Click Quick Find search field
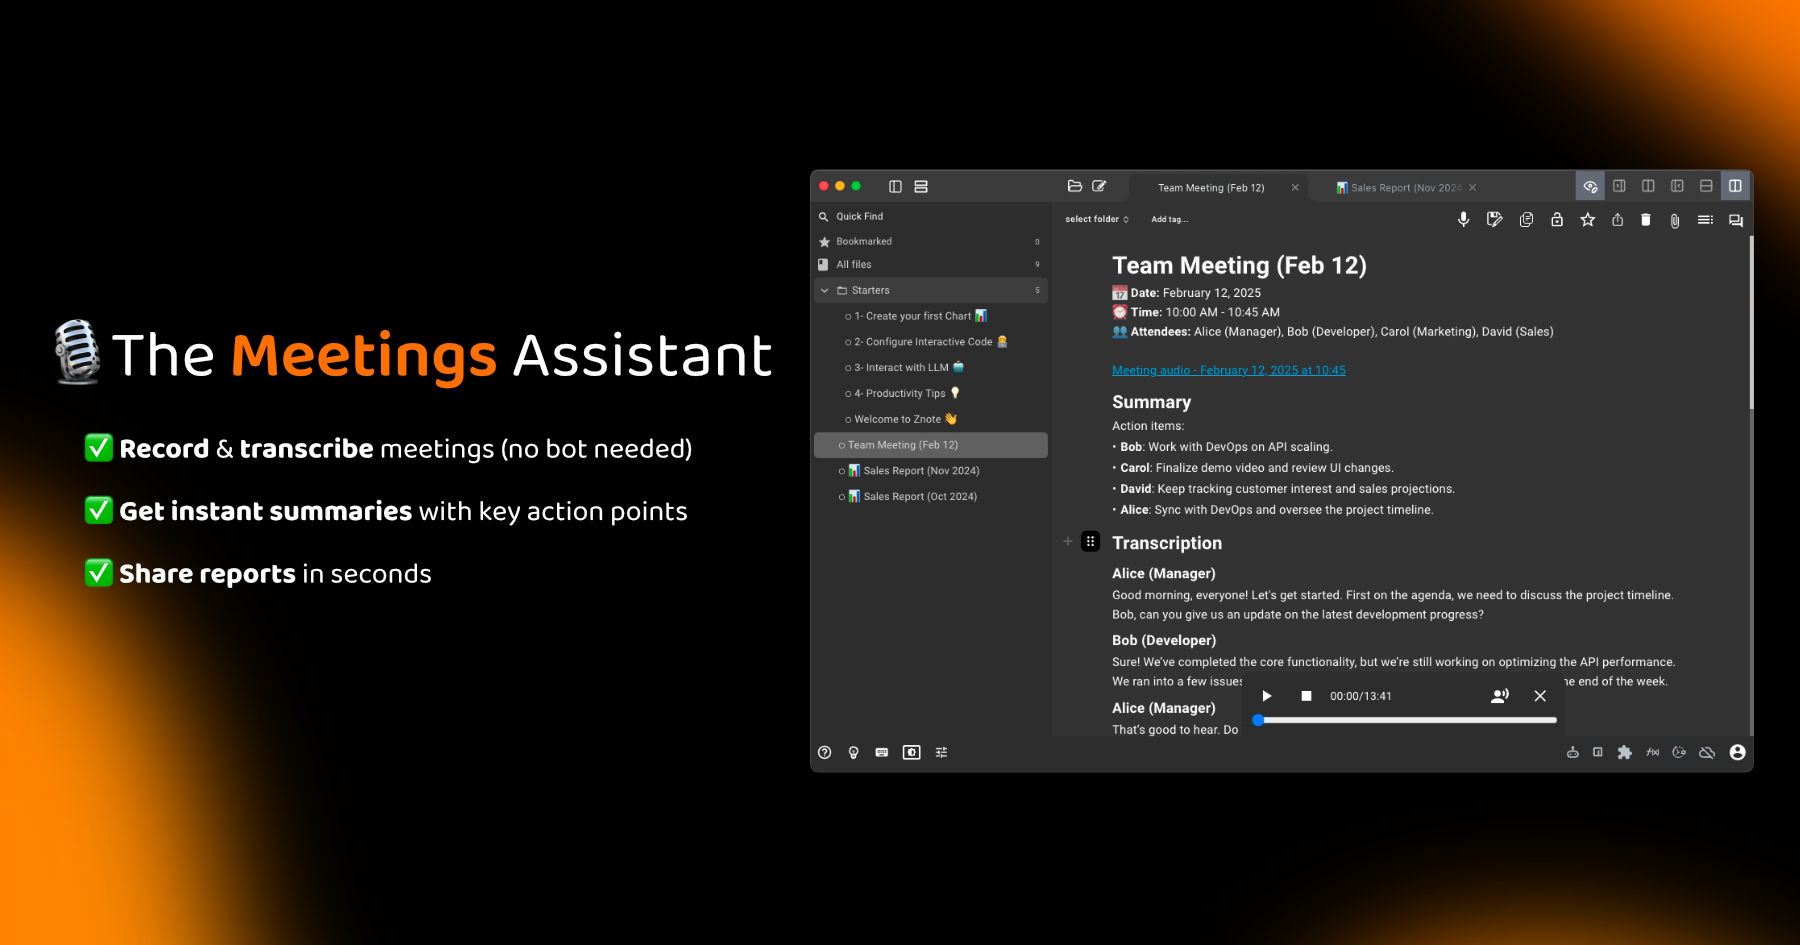Screen dimensions: 1800x945 pyautogui.click(x=930, y=216)
